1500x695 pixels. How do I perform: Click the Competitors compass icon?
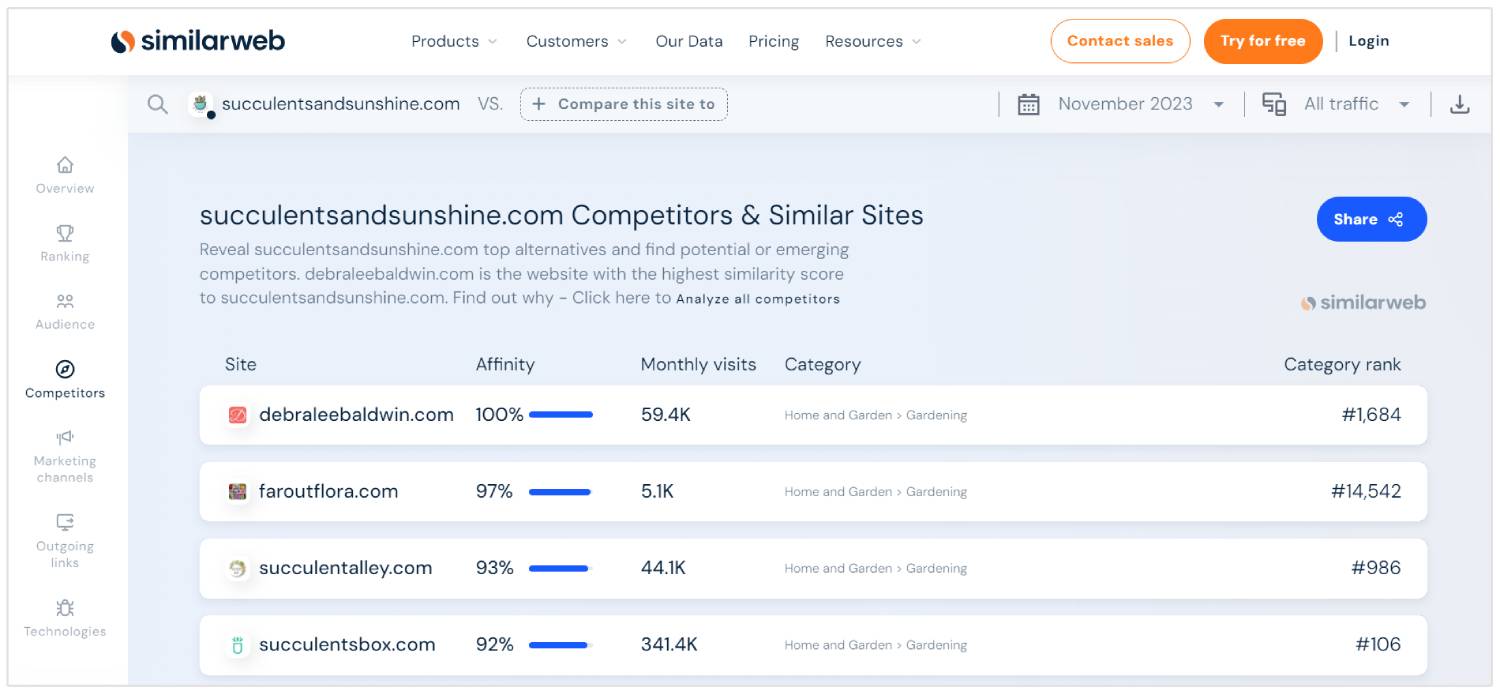click(x=65, y=370)
